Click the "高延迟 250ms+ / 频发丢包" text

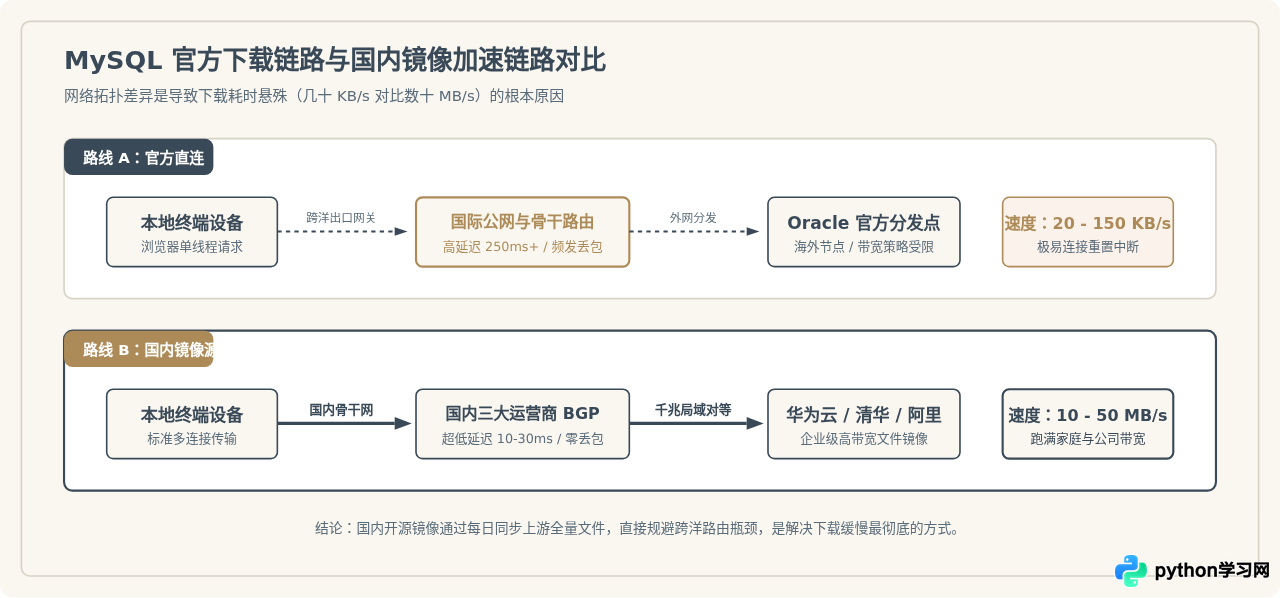pos(523,246)
